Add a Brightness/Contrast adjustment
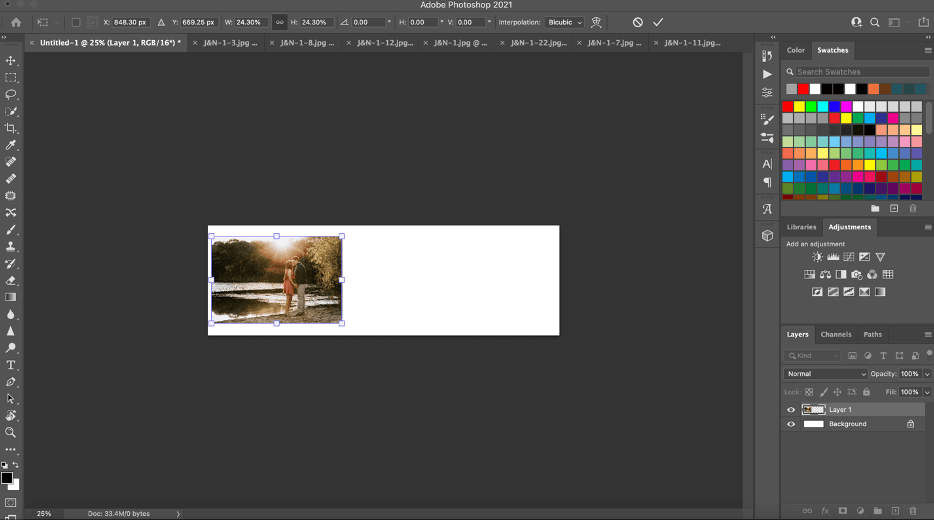Viewport: 934px width, 520px height. (x=817, y=257)
